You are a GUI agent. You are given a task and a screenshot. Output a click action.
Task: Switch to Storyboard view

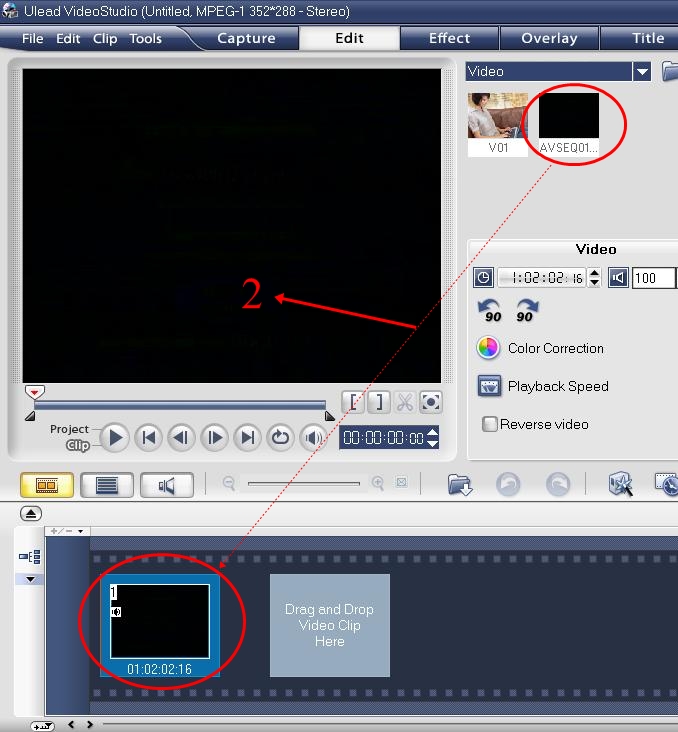(x=47, y=485)
